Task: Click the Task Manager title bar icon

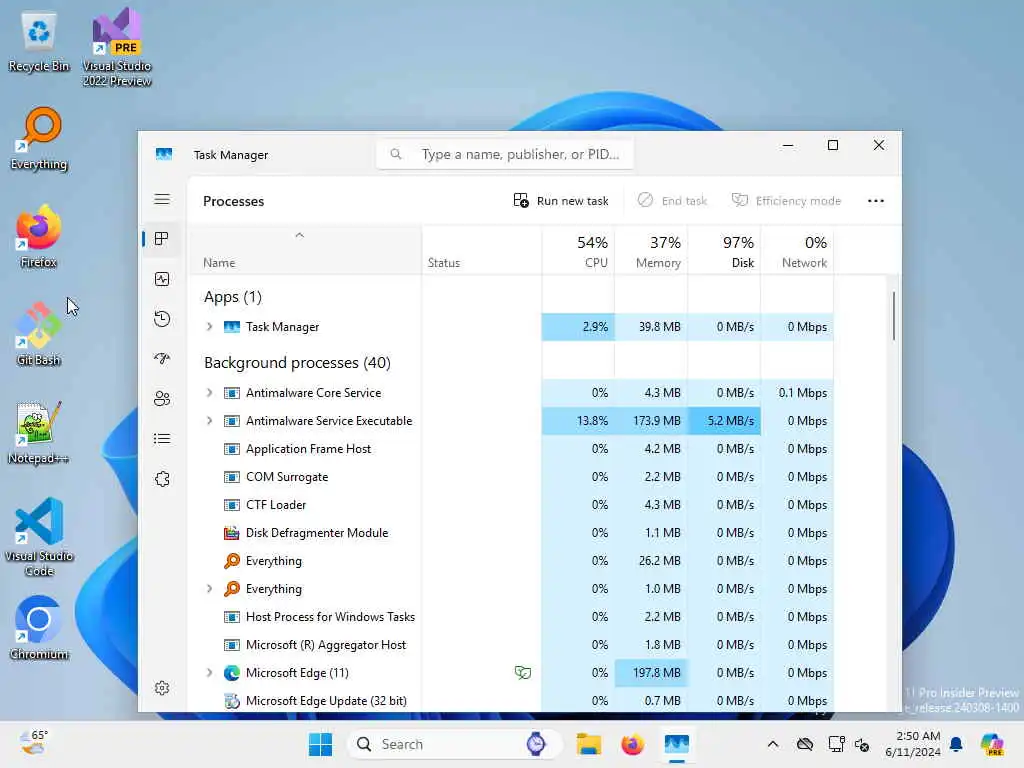Action: 164,155
